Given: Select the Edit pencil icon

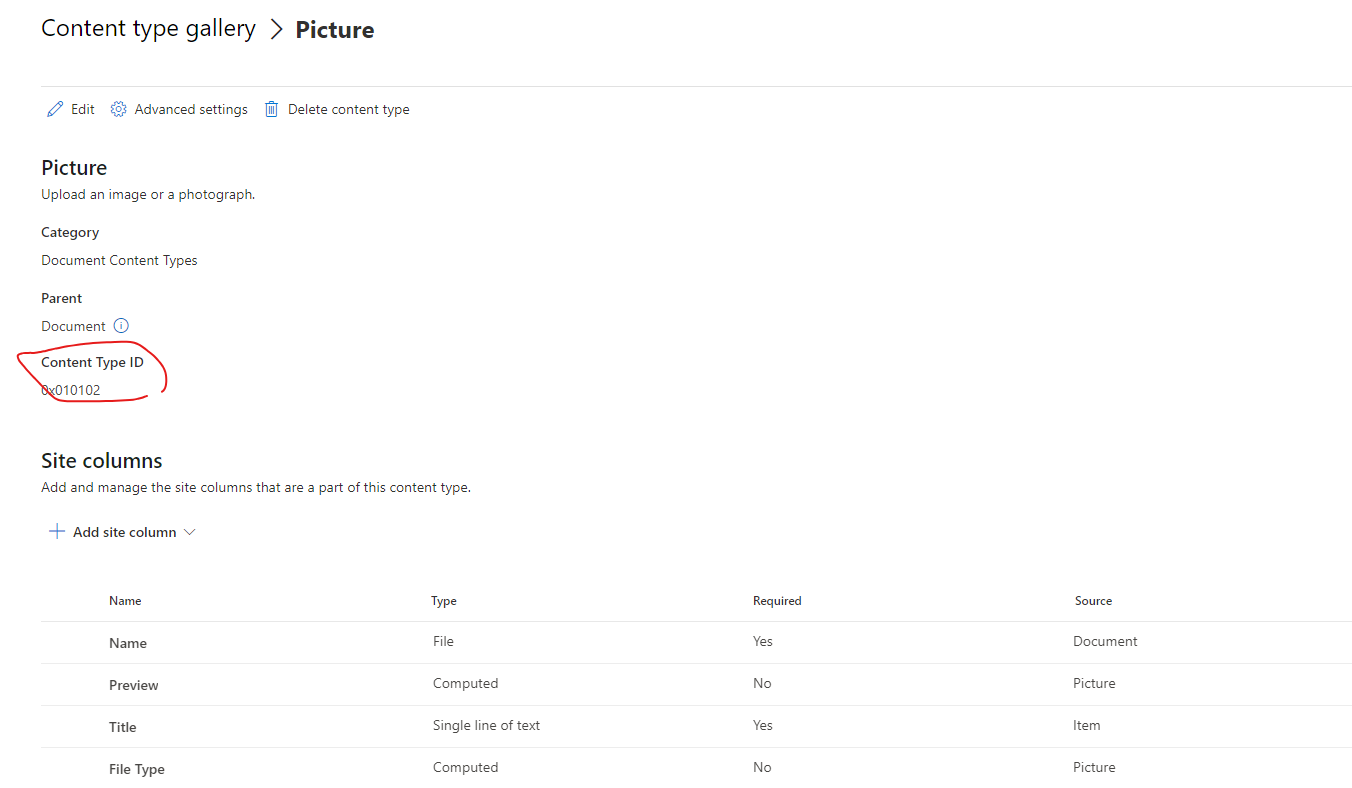Looking at the screenshot, I should tap(57, 108).
